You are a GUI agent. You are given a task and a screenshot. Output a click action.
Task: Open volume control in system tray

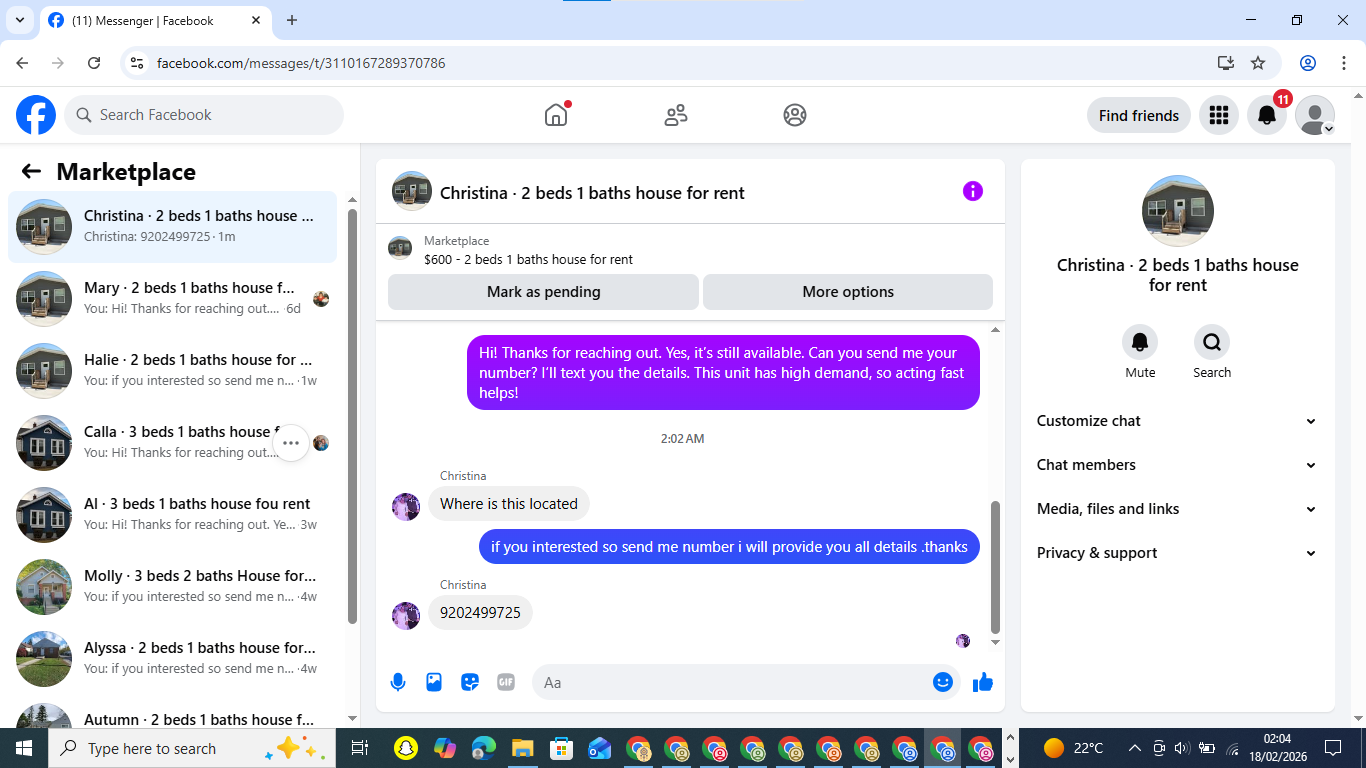coord(1182,748)
